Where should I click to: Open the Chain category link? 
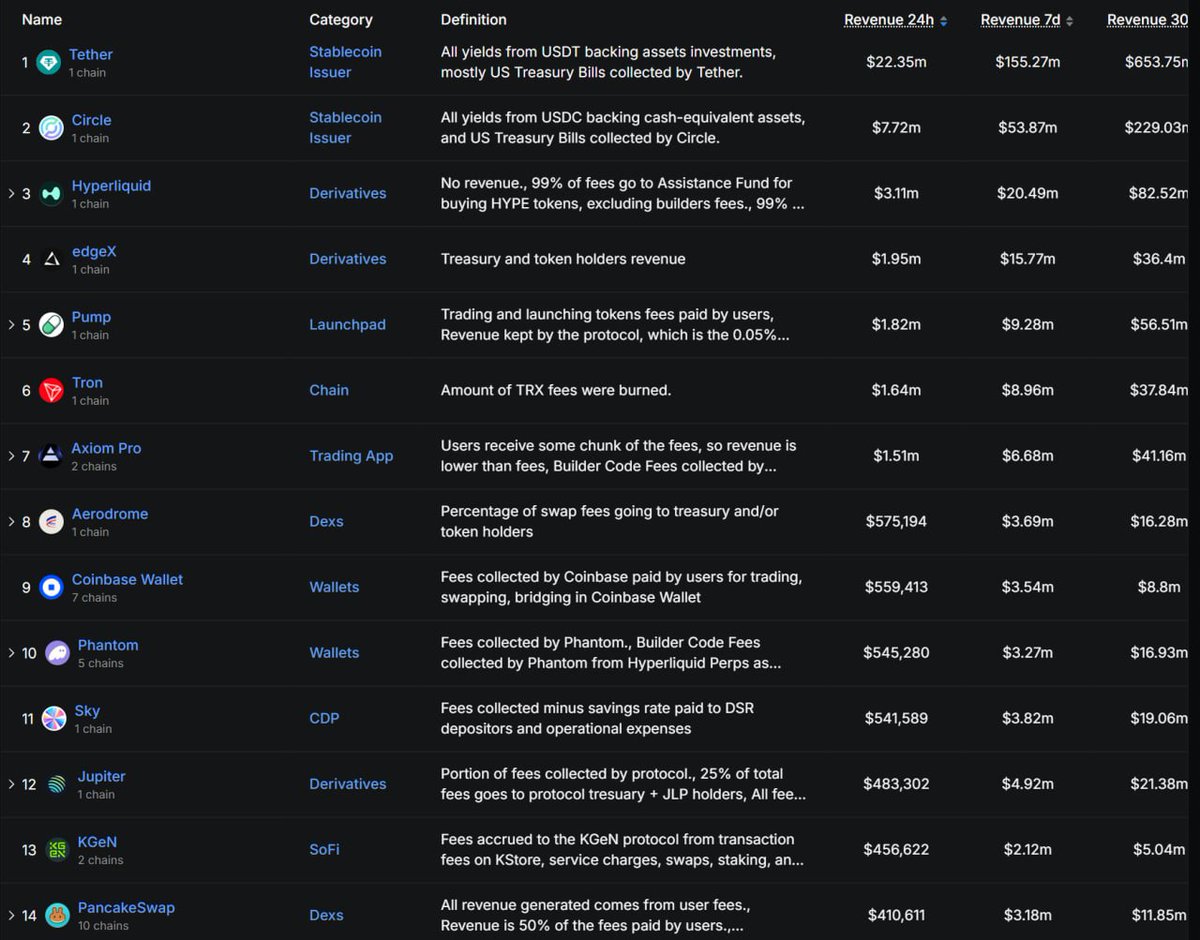point(329,390)
